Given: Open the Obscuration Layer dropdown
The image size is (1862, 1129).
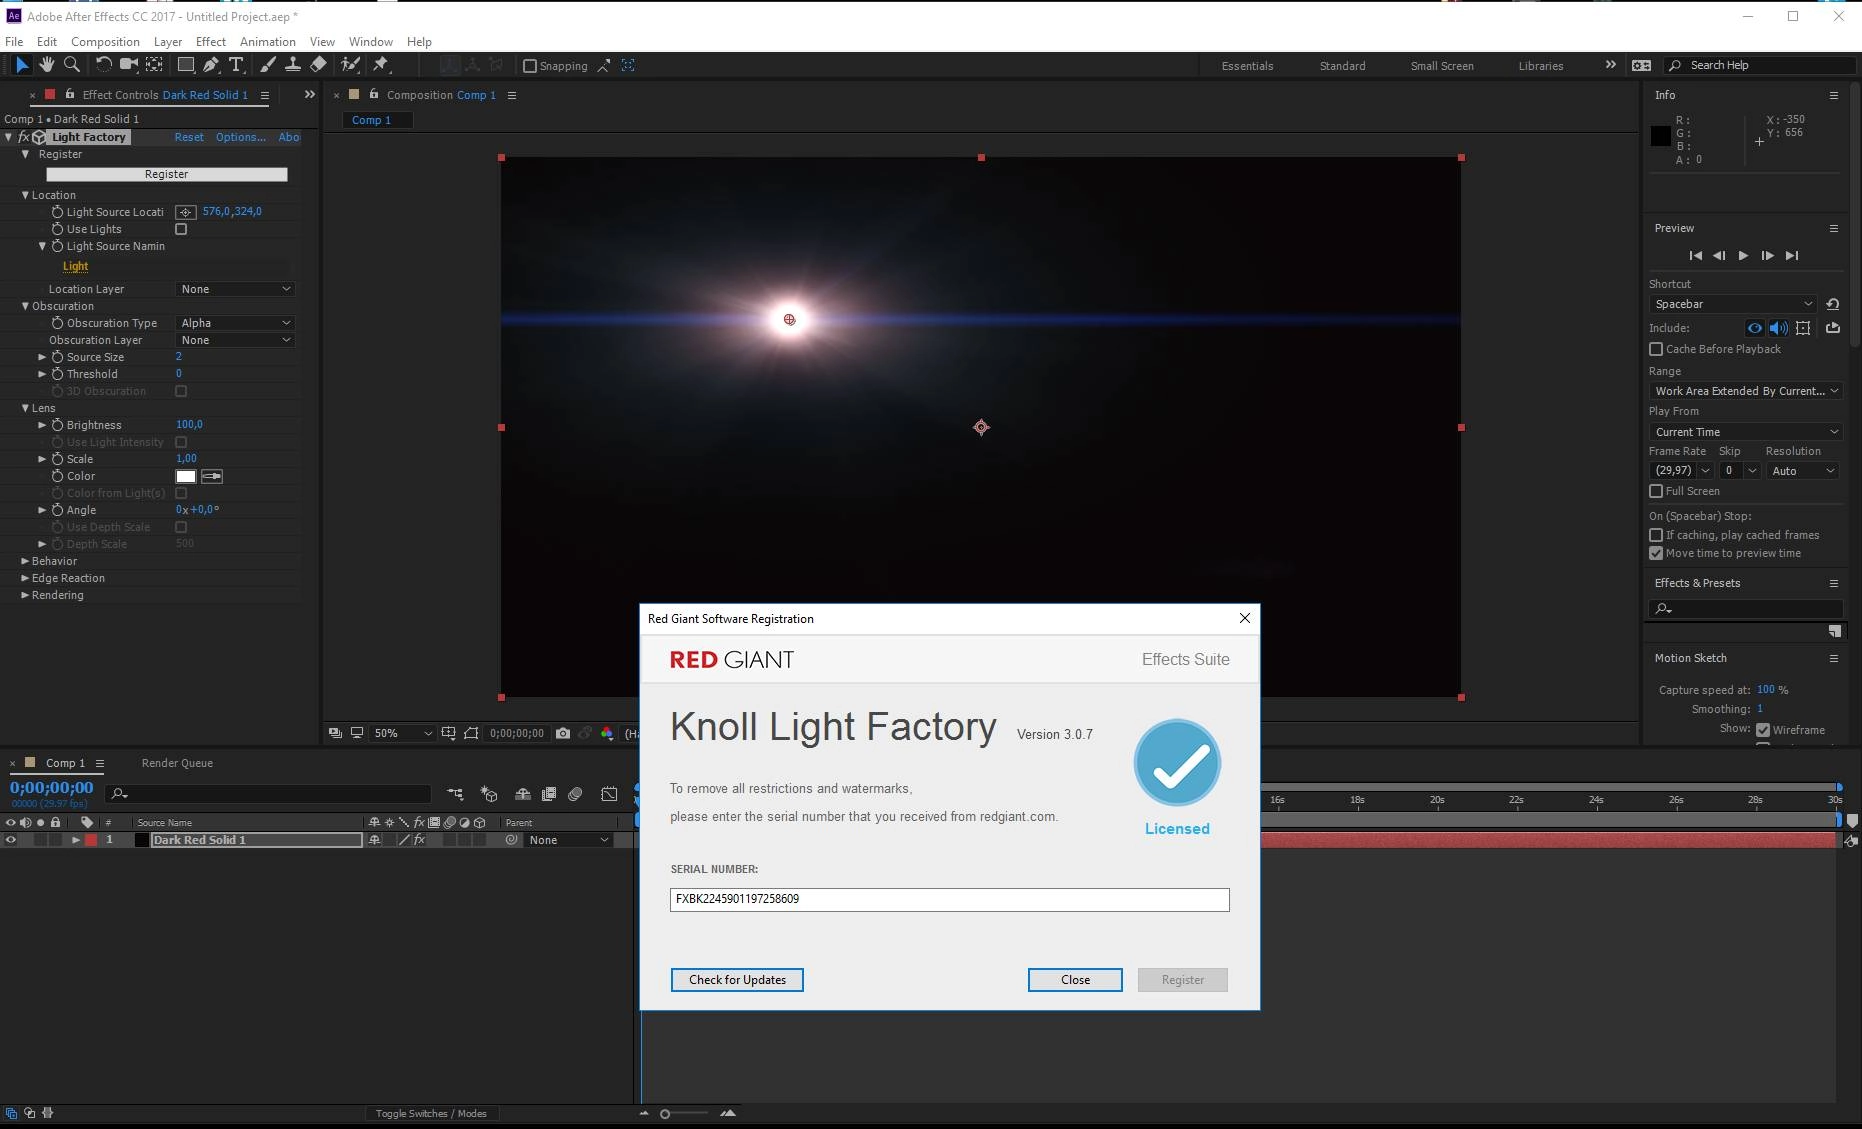Looking at the screenshot, I should 236,340.
